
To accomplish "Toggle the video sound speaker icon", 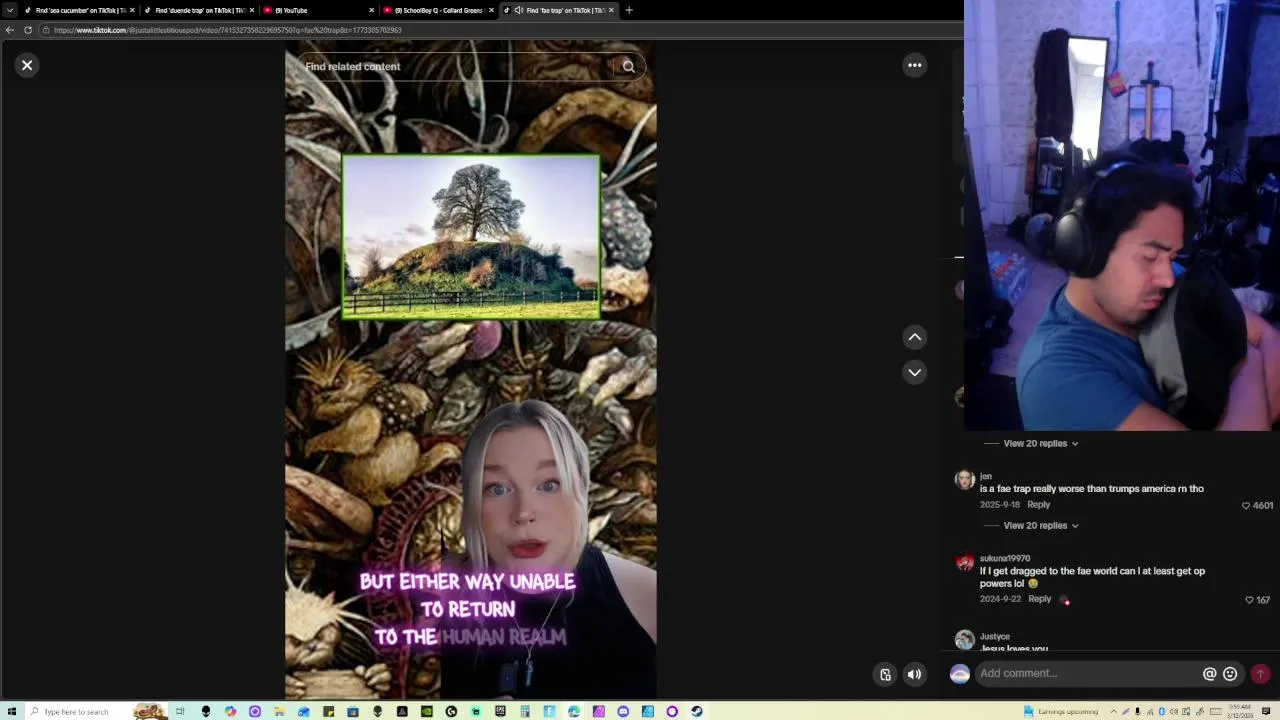I will pos(914,674).
